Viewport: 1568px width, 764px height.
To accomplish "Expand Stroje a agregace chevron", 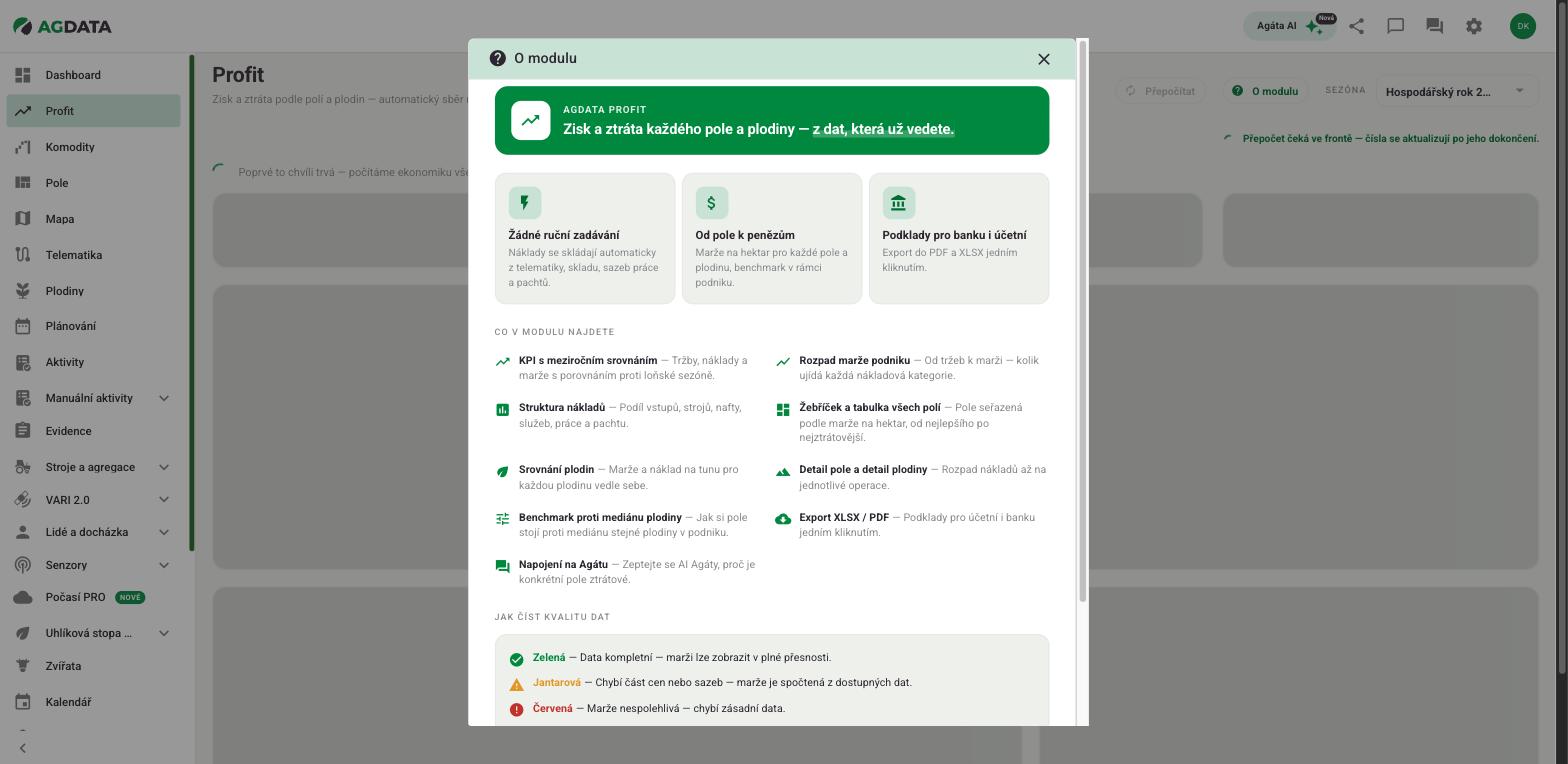I will pyautogui.click(x=164, y=467).
